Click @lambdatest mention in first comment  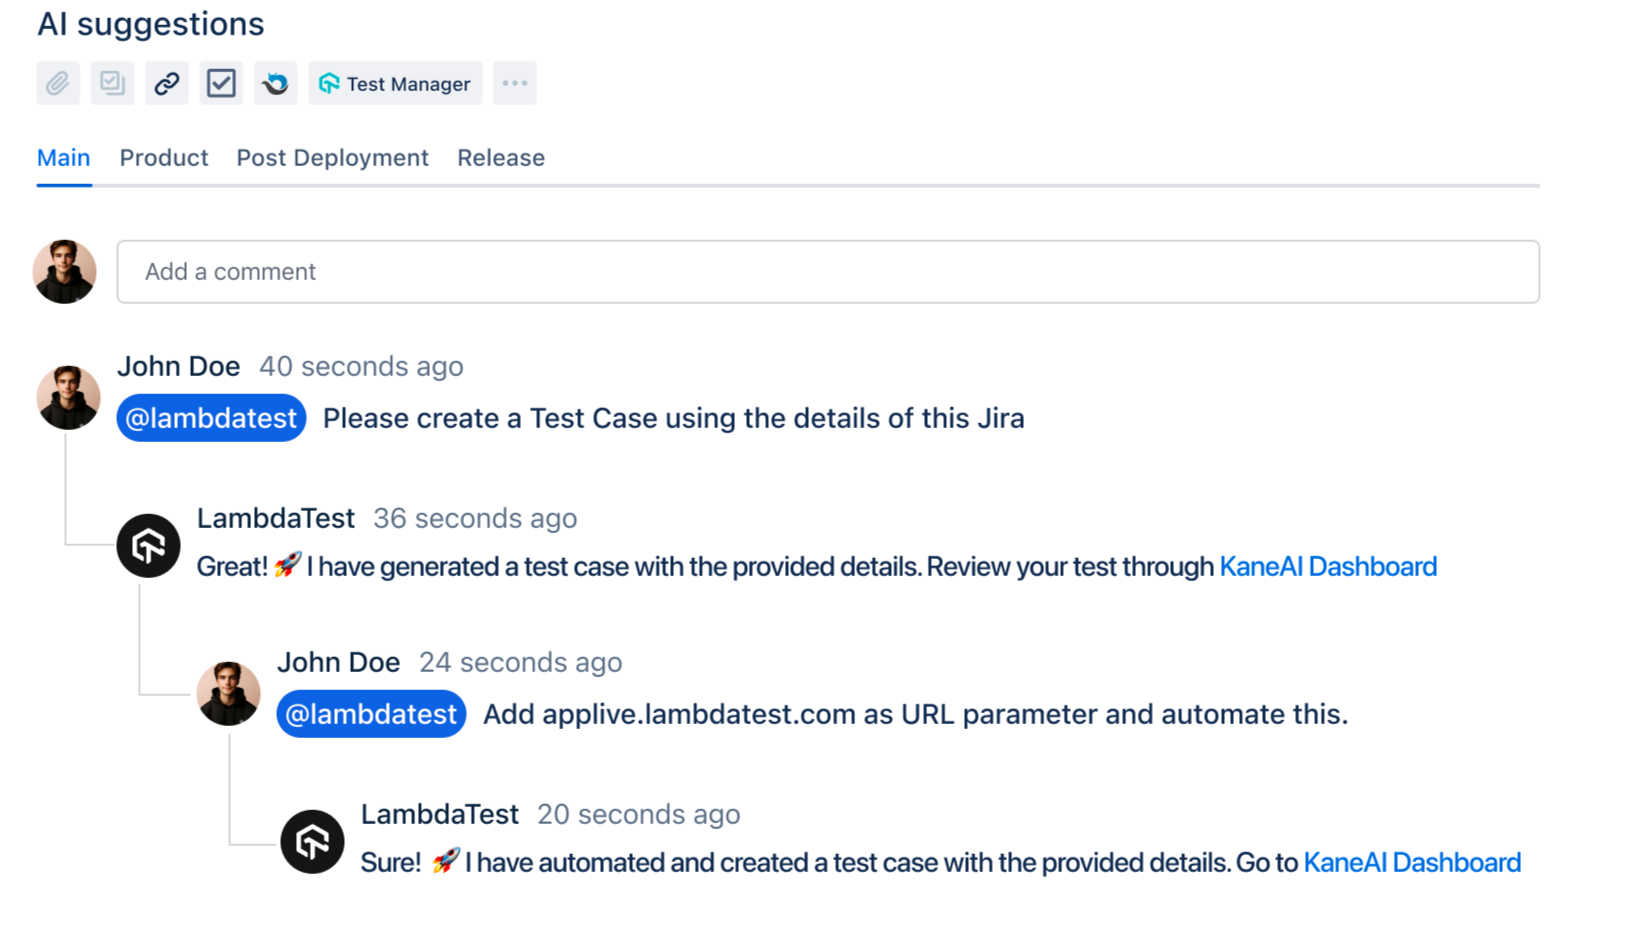tap(211, 418)
